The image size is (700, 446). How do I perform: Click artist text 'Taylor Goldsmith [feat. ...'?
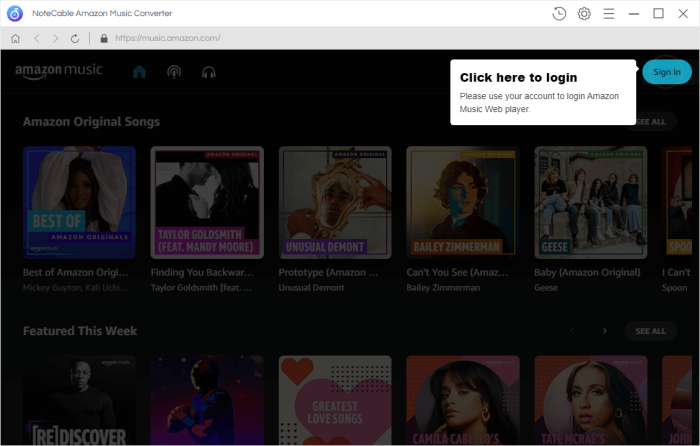click(201, 288)
